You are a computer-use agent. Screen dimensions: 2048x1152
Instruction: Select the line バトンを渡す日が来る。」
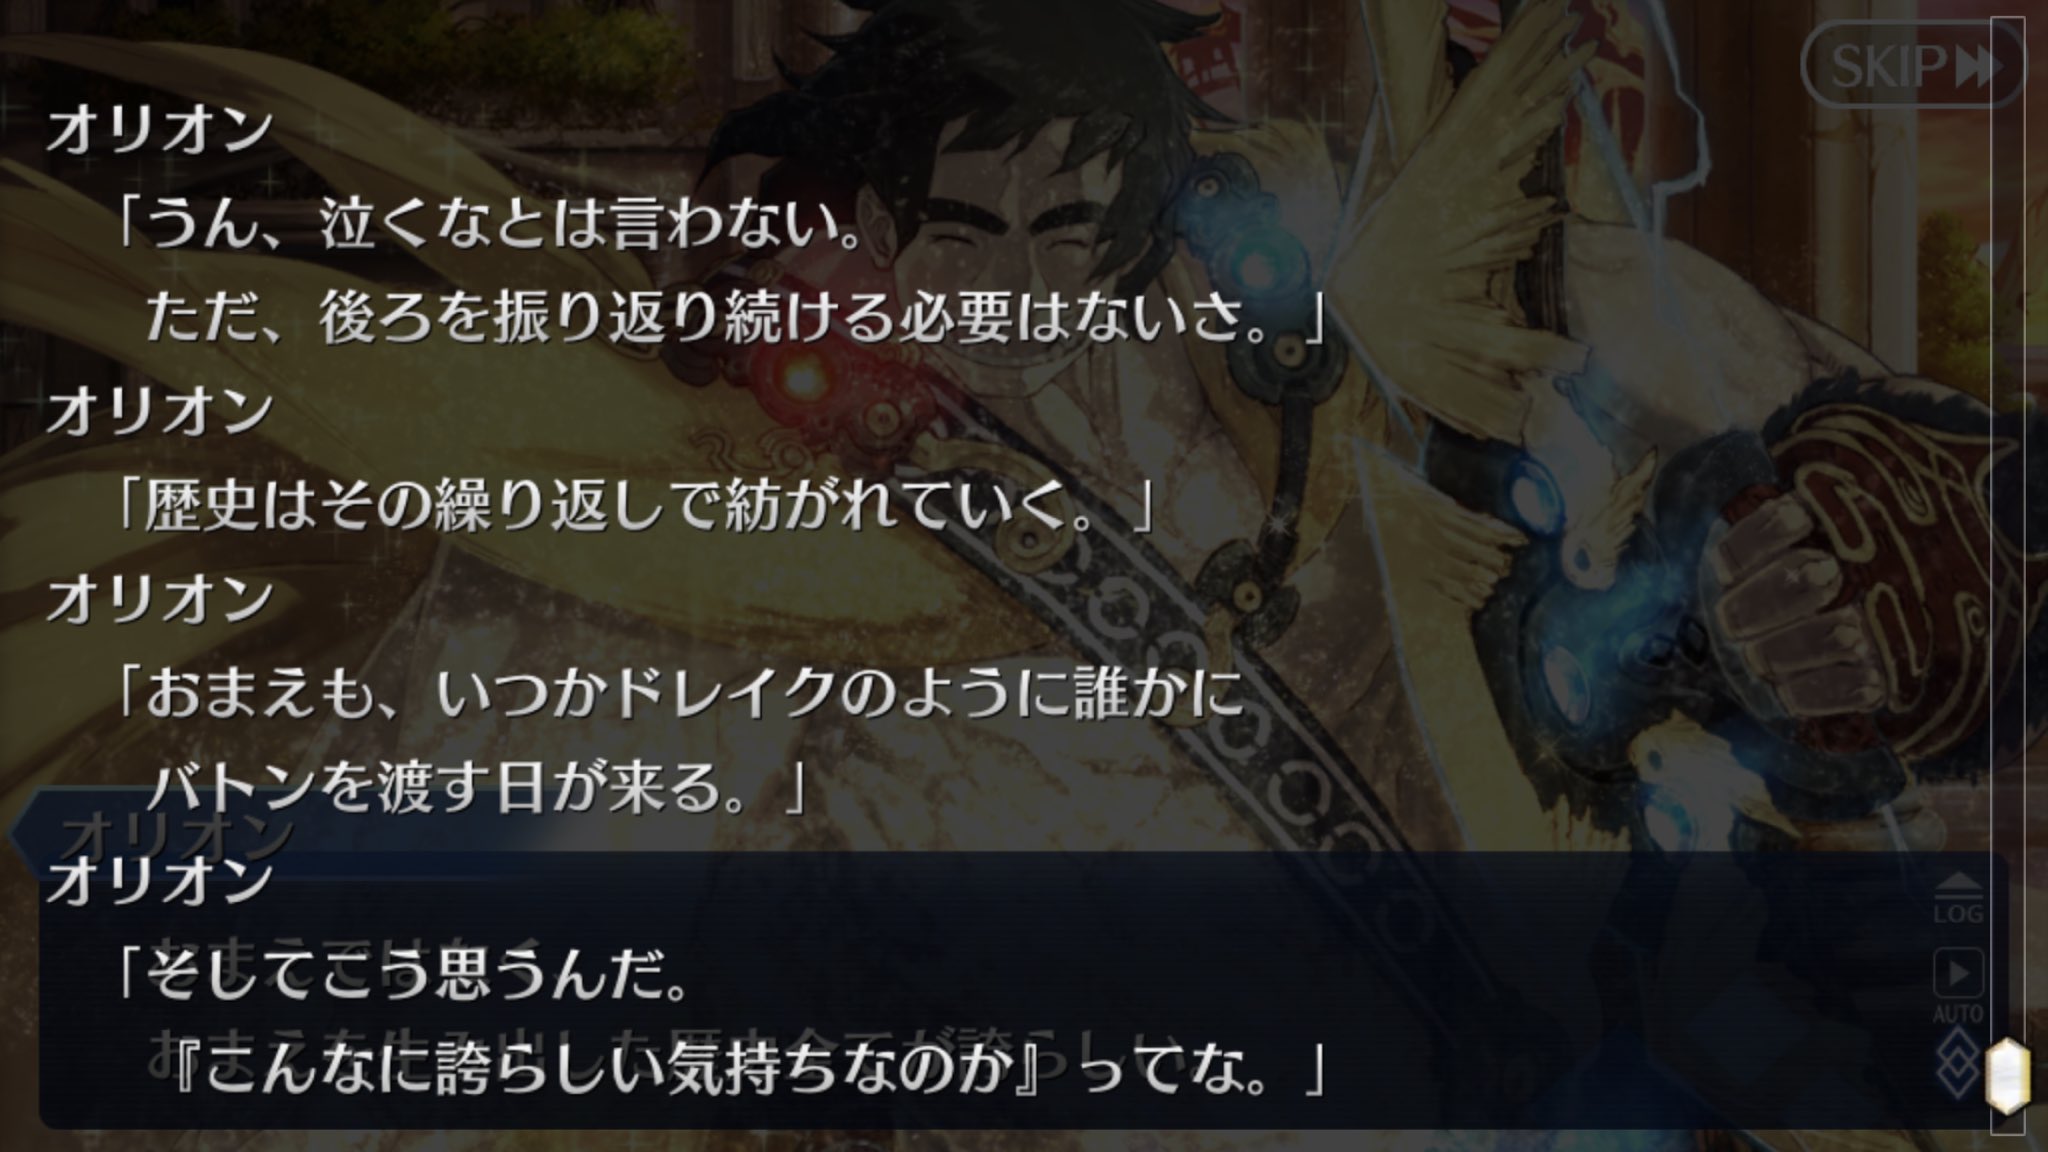pos(474,788)
